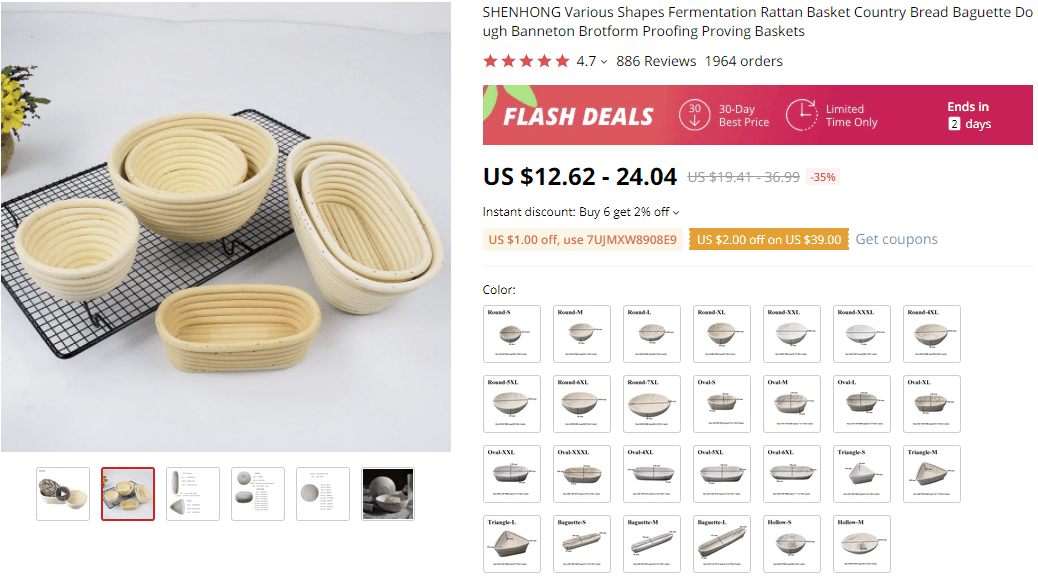1038x581 pixels.
Task: Pick the Oval-M variant option
Action: (791, 403)
